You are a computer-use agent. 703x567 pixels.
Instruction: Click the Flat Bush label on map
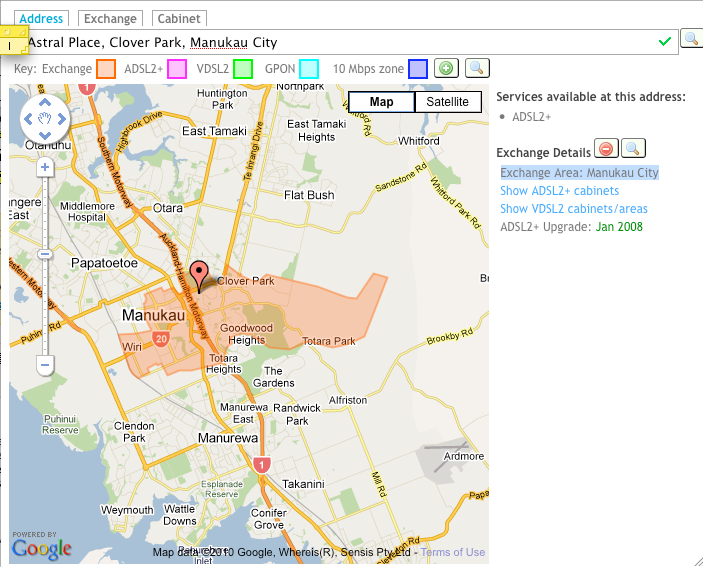(x=309, y=195)
